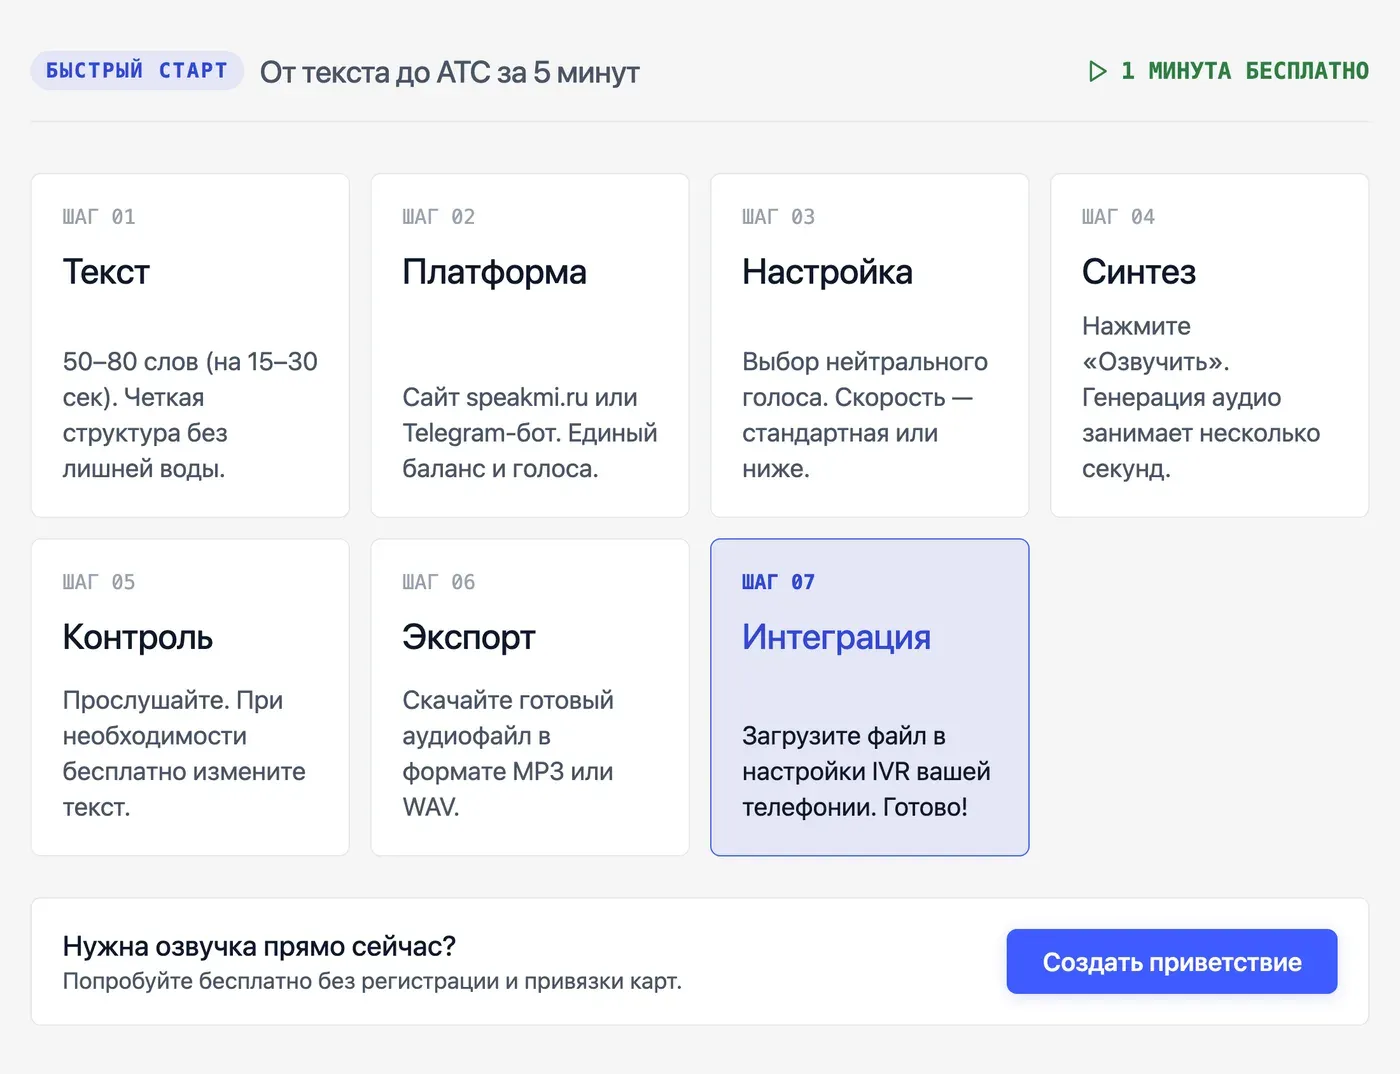Click the text 'Загрузите файл в настройки IVR'
Image resolution: width=1400 pixels, height=1074 pixels.
coord(866,753)
